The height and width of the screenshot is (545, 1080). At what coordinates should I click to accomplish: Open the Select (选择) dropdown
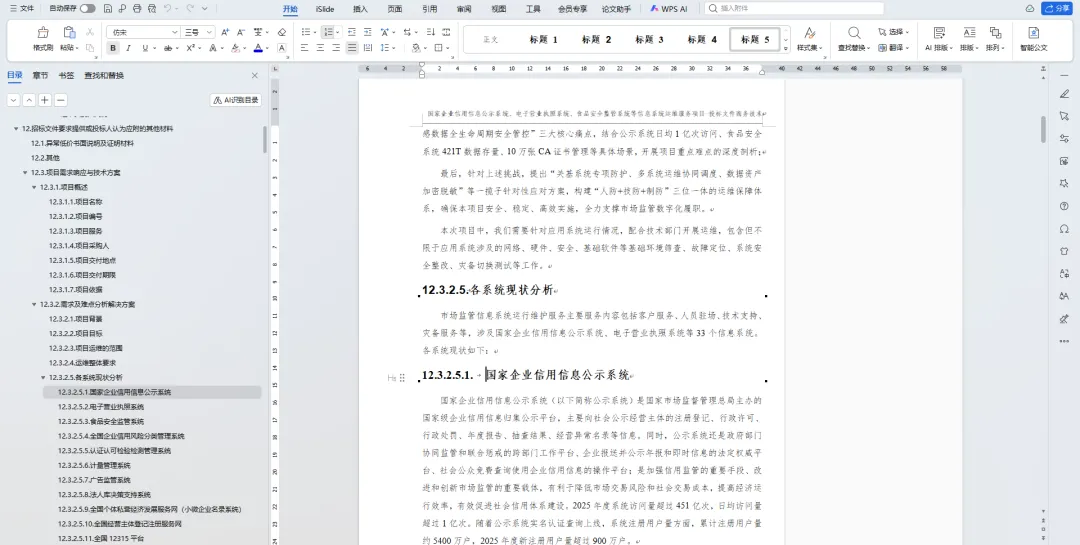[x=893, y=32]
